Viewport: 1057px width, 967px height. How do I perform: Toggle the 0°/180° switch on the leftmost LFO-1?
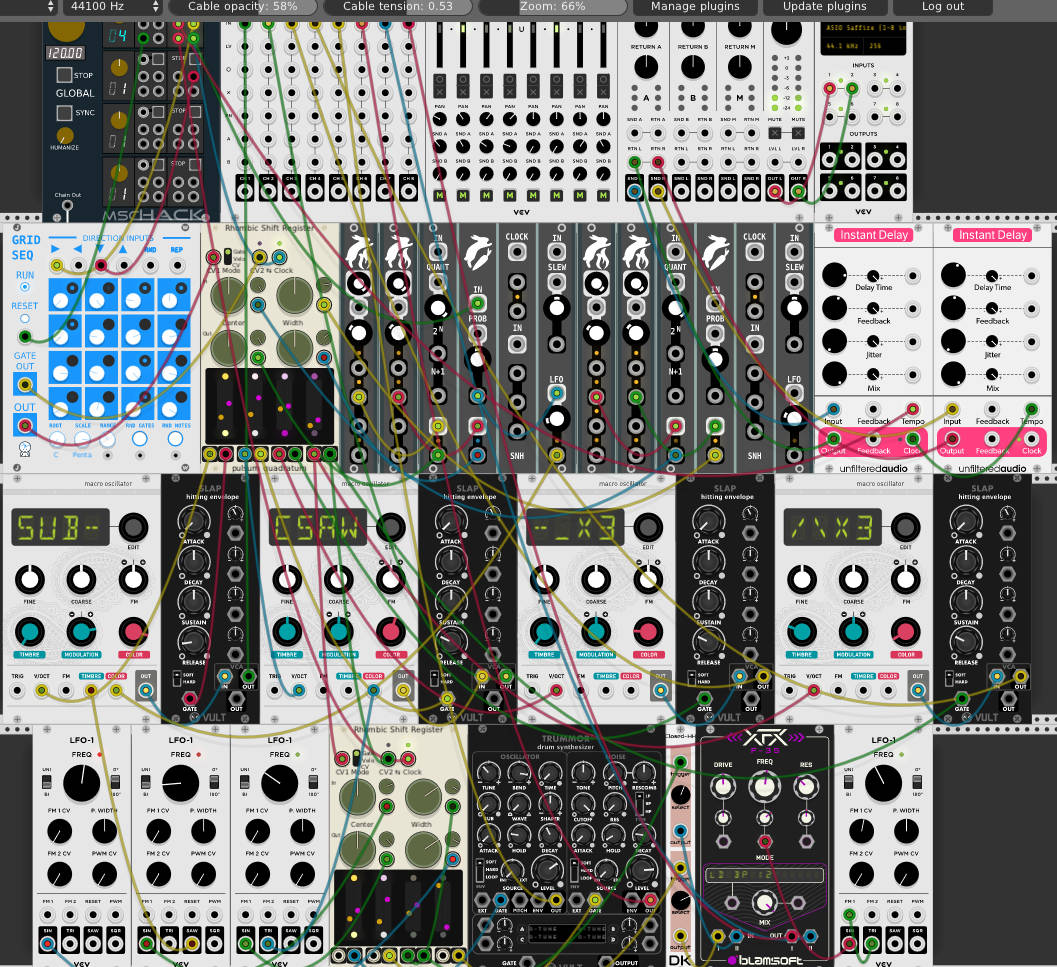click(x=115, y=782)
